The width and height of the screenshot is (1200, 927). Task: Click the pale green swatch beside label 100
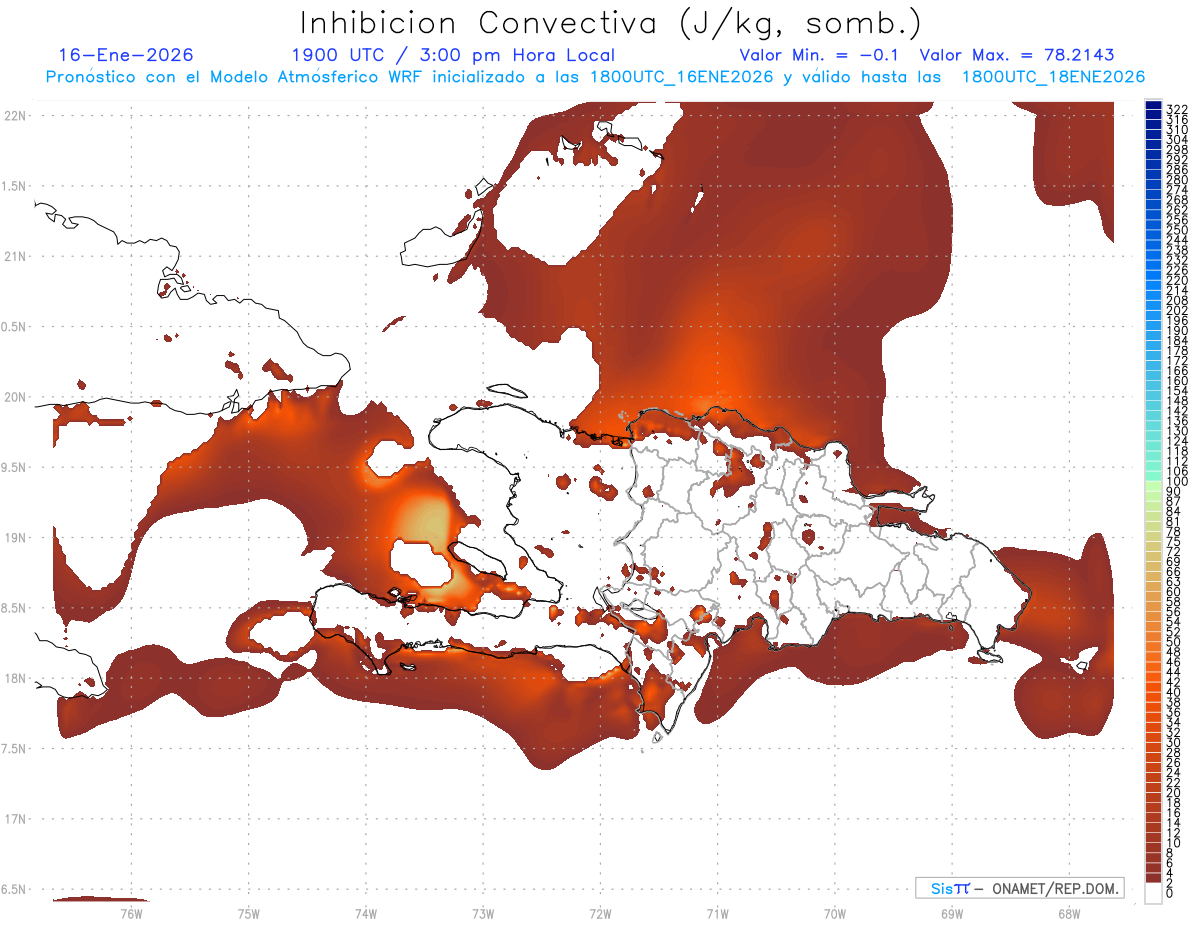click(1153, 484)
